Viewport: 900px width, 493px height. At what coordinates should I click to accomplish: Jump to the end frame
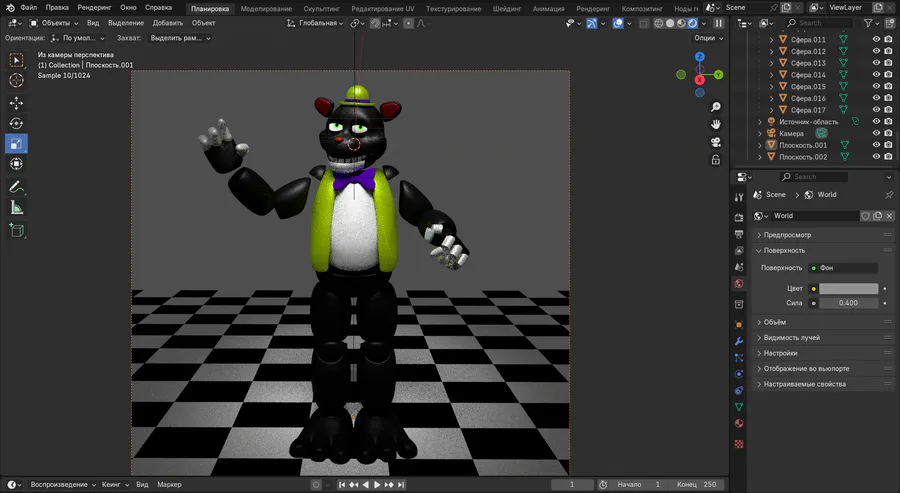401,484
